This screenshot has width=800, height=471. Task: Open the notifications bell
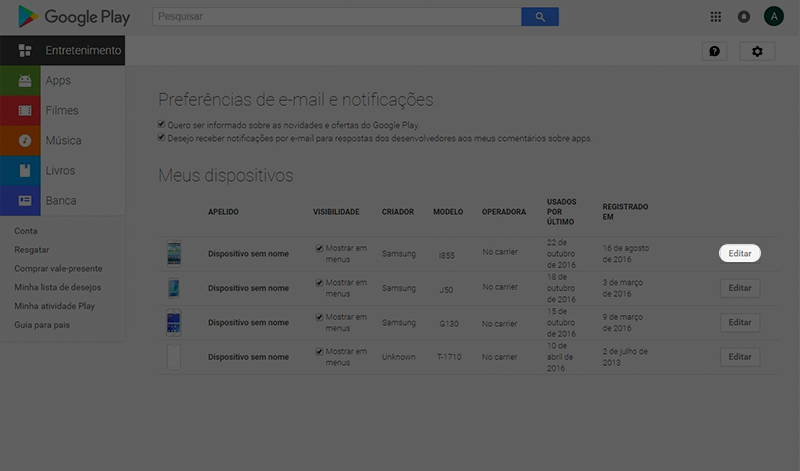[743, 17]
